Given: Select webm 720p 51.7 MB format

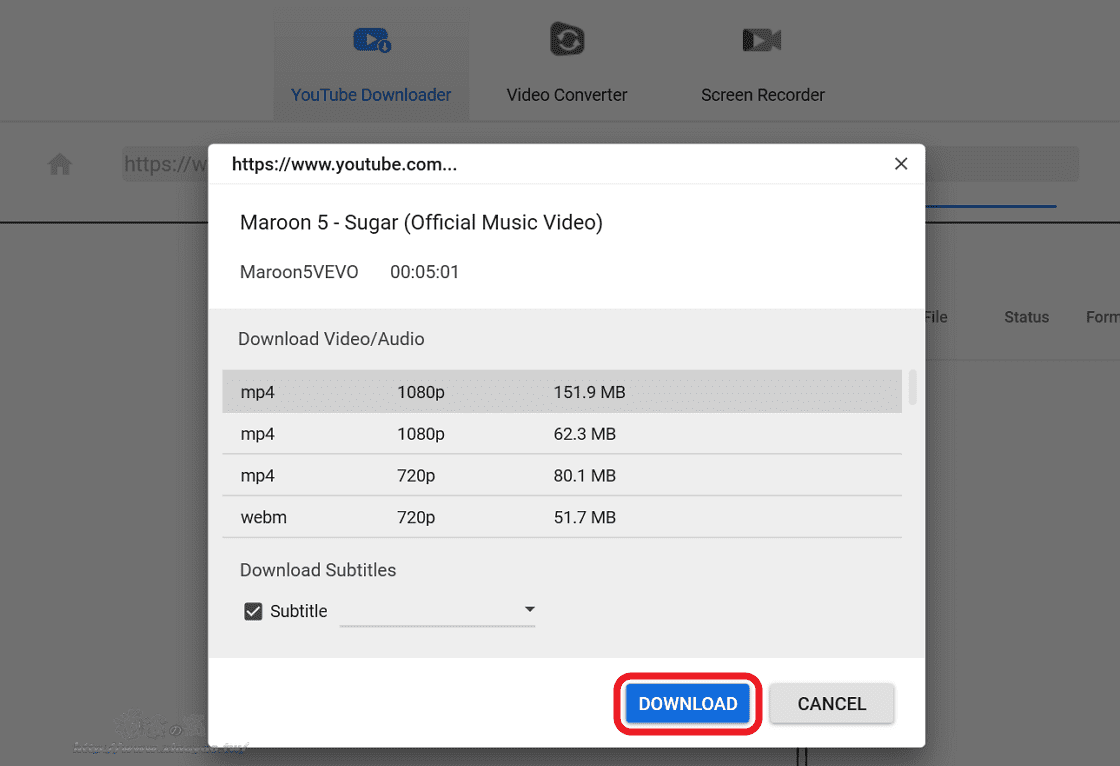Looking at the screenshot, I should tap(561, 517).
